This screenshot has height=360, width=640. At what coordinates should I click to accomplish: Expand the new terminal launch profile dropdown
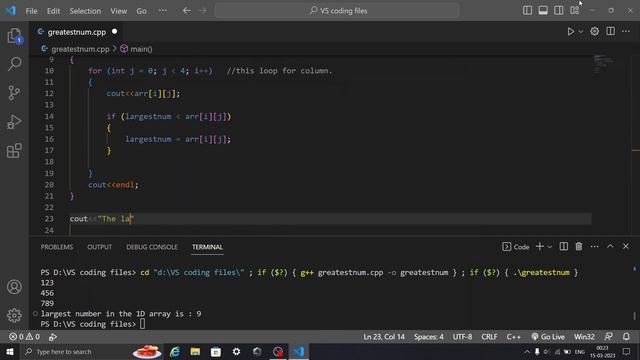pos(549,247)
